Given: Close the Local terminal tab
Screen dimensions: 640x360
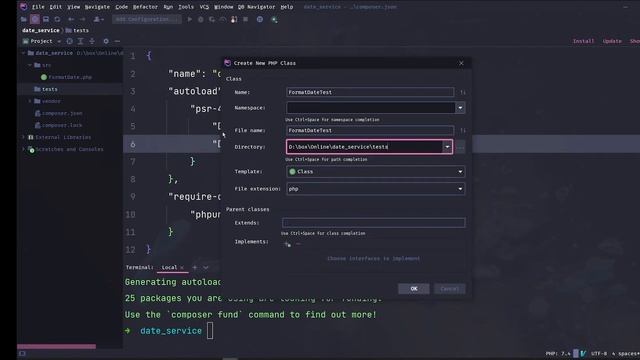Looking at the screenshot, I should 182,267.
